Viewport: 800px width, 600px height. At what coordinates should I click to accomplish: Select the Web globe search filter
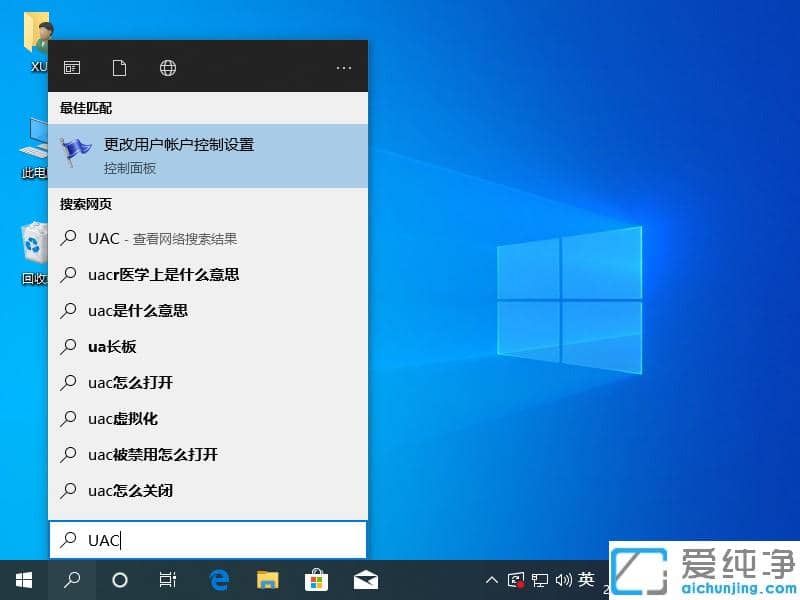(167, 67)
